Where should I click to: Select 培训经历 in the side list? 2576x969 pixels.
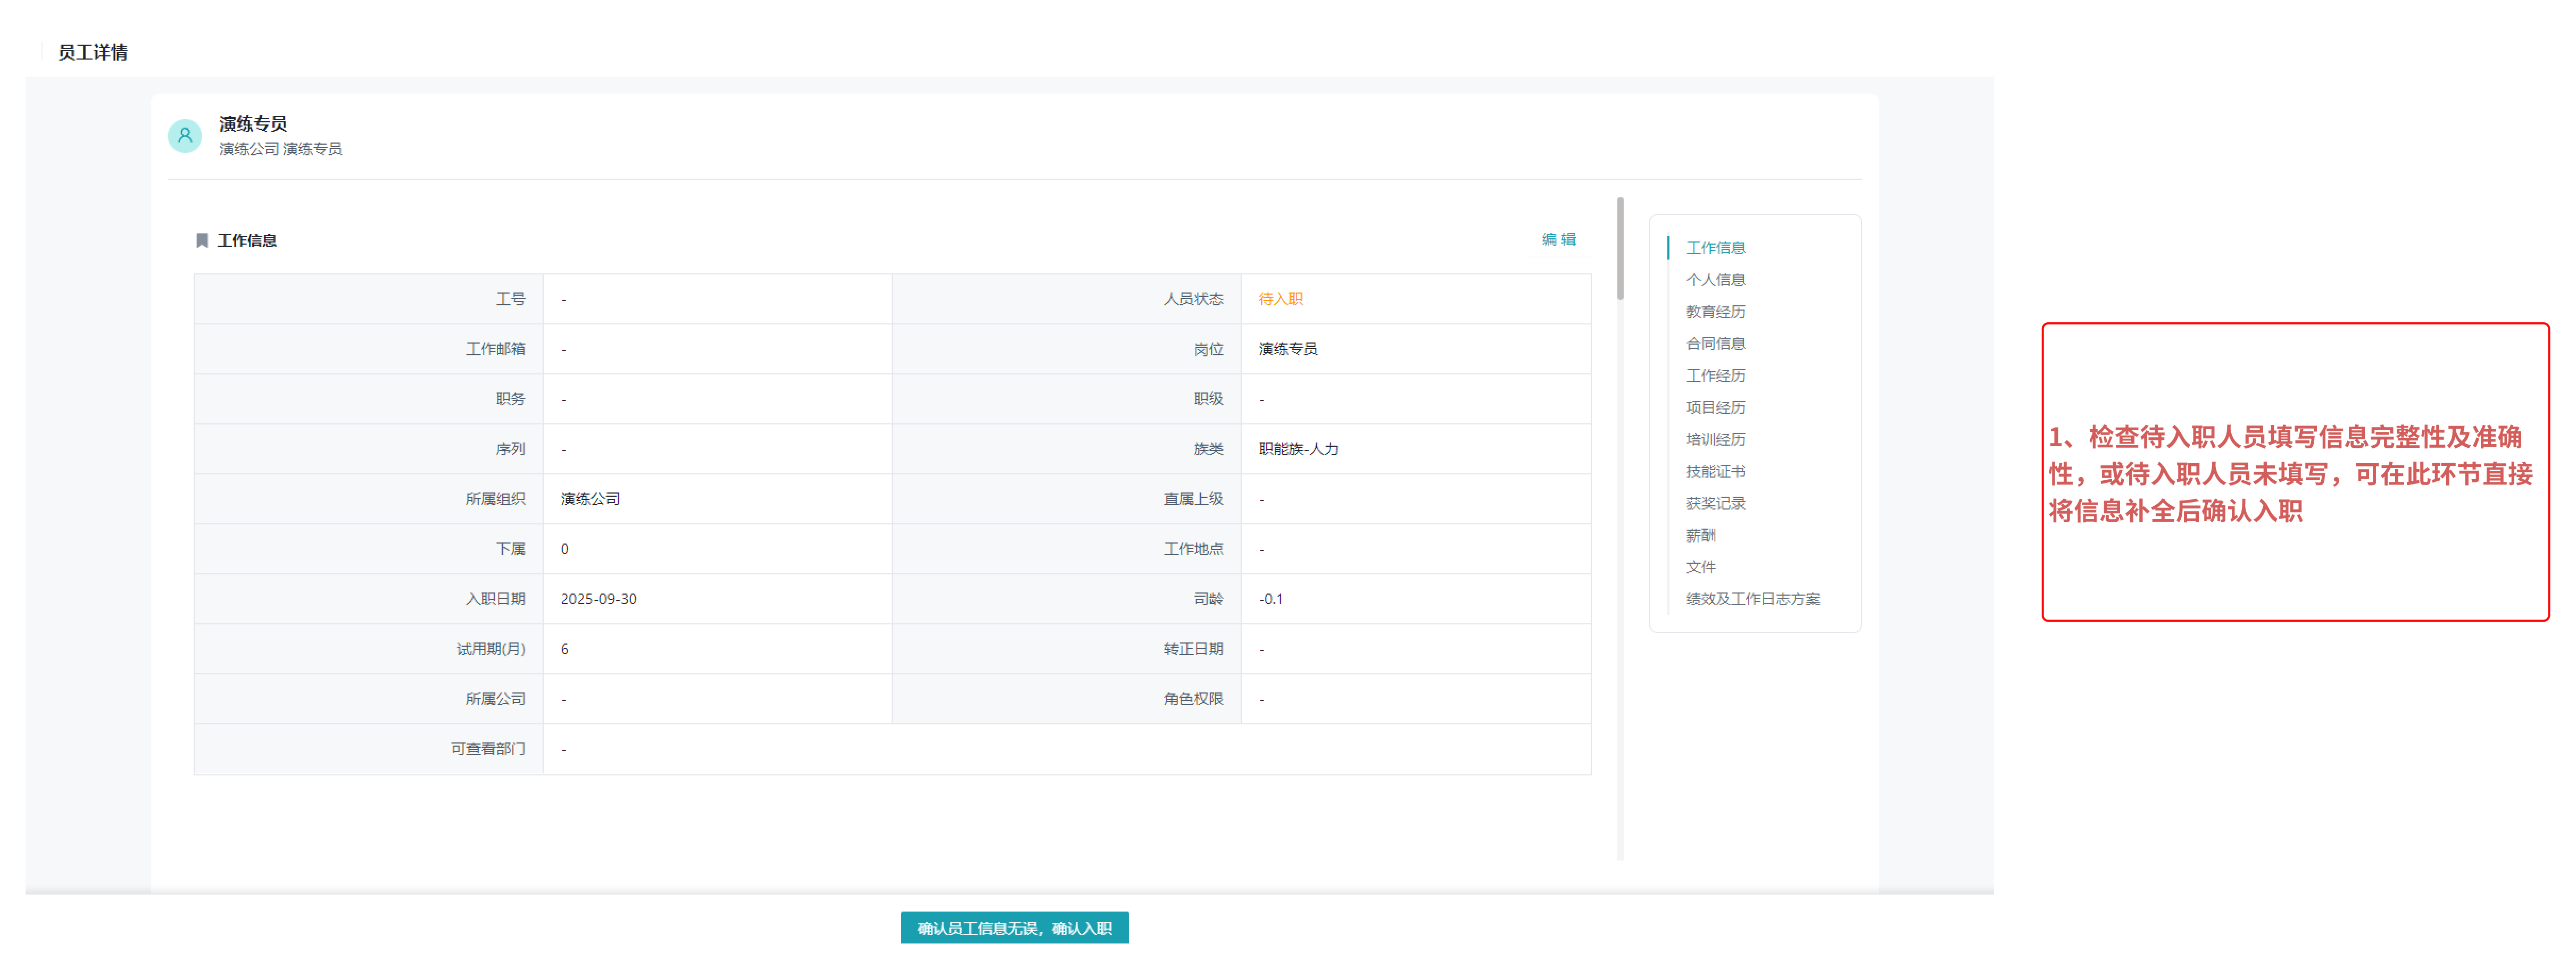click(x=1715, y=439)
